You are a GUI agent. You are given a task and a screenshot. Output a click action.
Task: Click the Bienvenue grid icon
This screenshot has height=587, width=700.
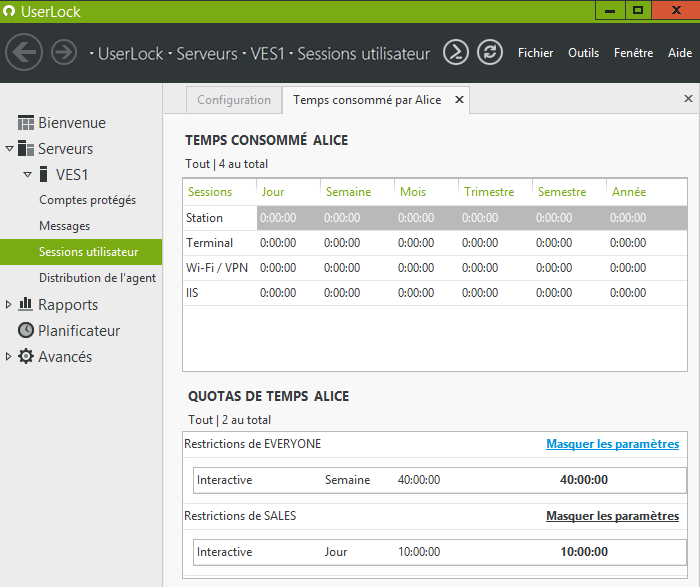(26, 122)
